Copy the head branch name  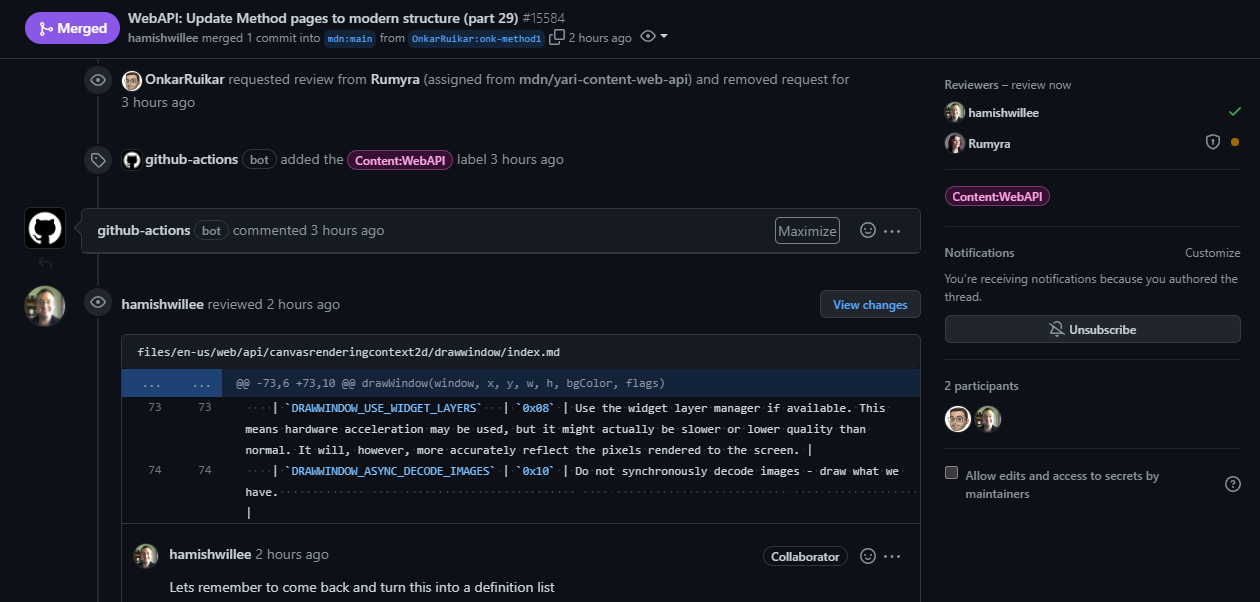[557, 38]
